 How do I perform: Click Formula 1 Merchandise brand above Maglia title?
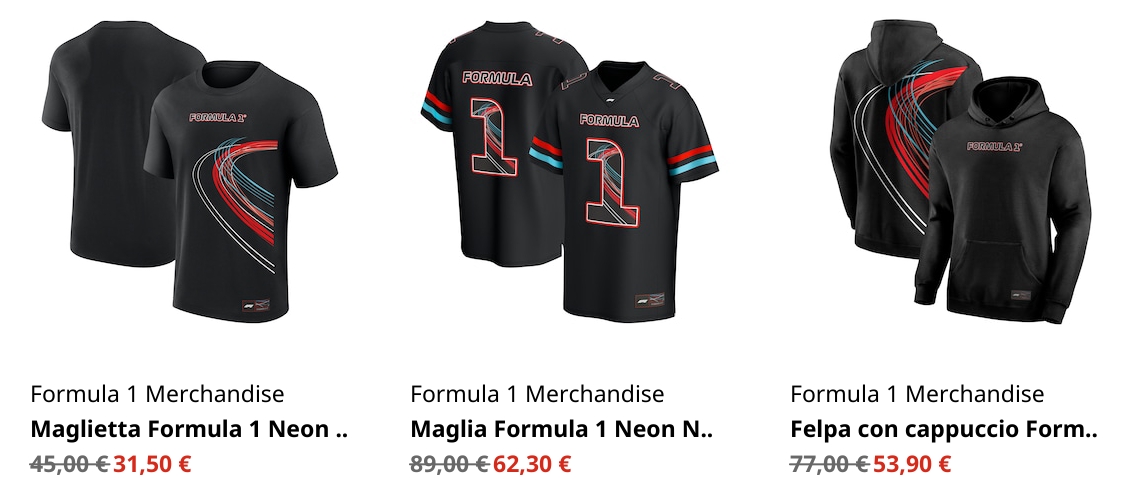coord(537,394)
